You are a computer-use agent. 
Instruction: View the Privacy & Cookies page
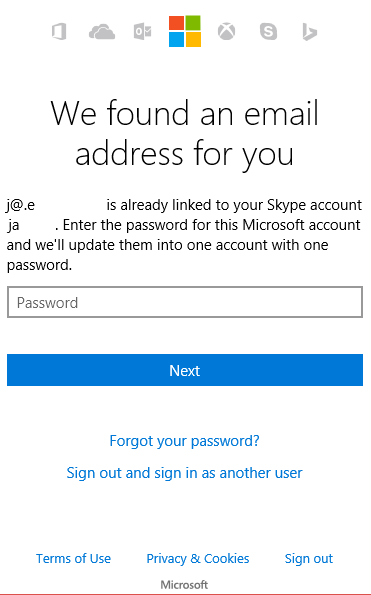pyautogui.click(x=198, y=559)
